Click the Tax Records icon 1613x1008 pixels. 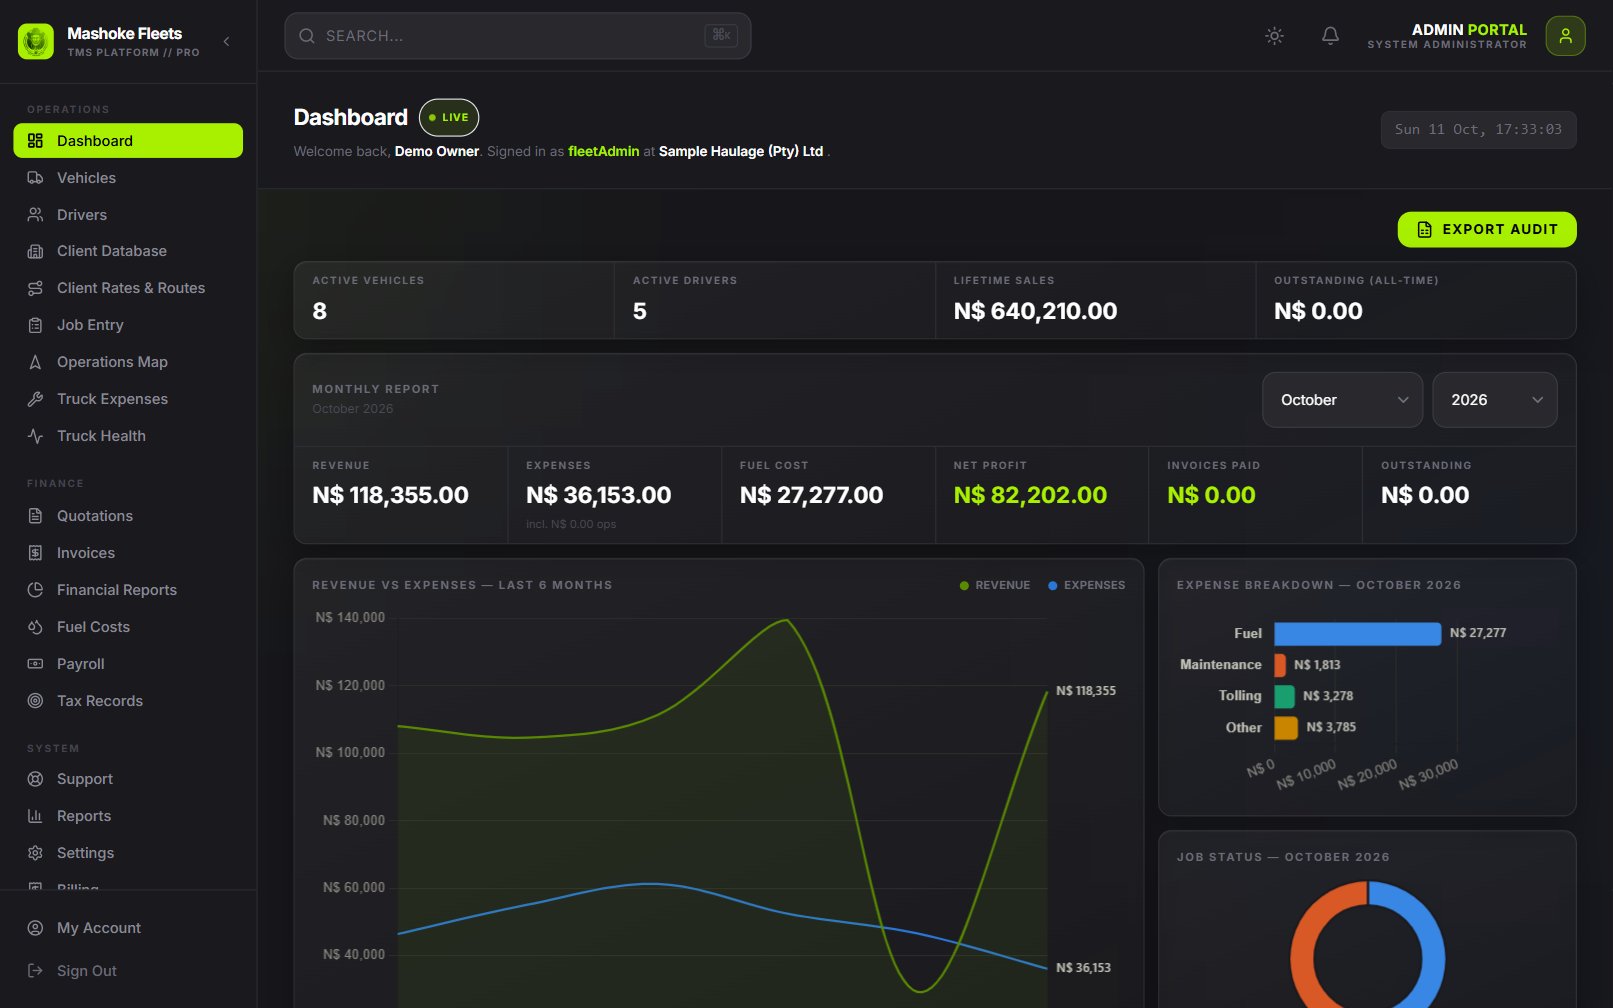click(x=35, y=701)
